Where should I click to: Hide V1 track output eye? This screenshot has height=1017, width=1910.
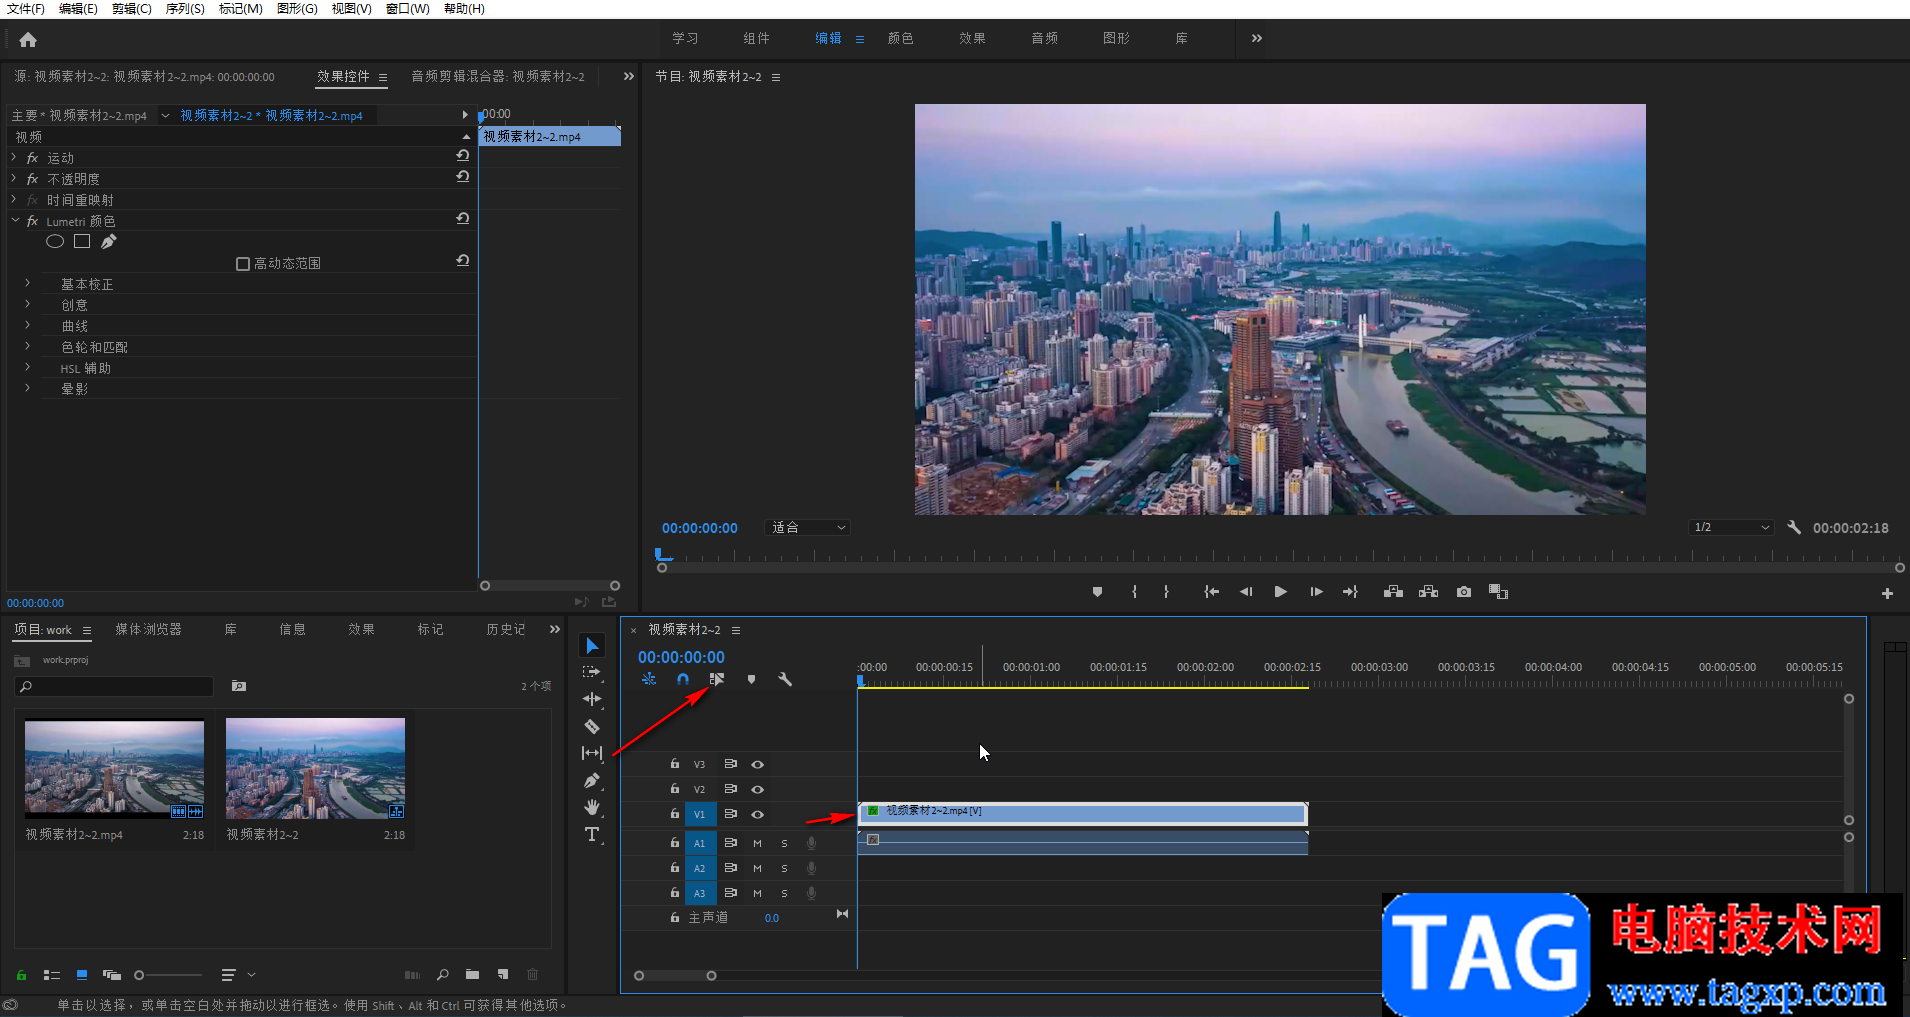[x=758, y=815]
